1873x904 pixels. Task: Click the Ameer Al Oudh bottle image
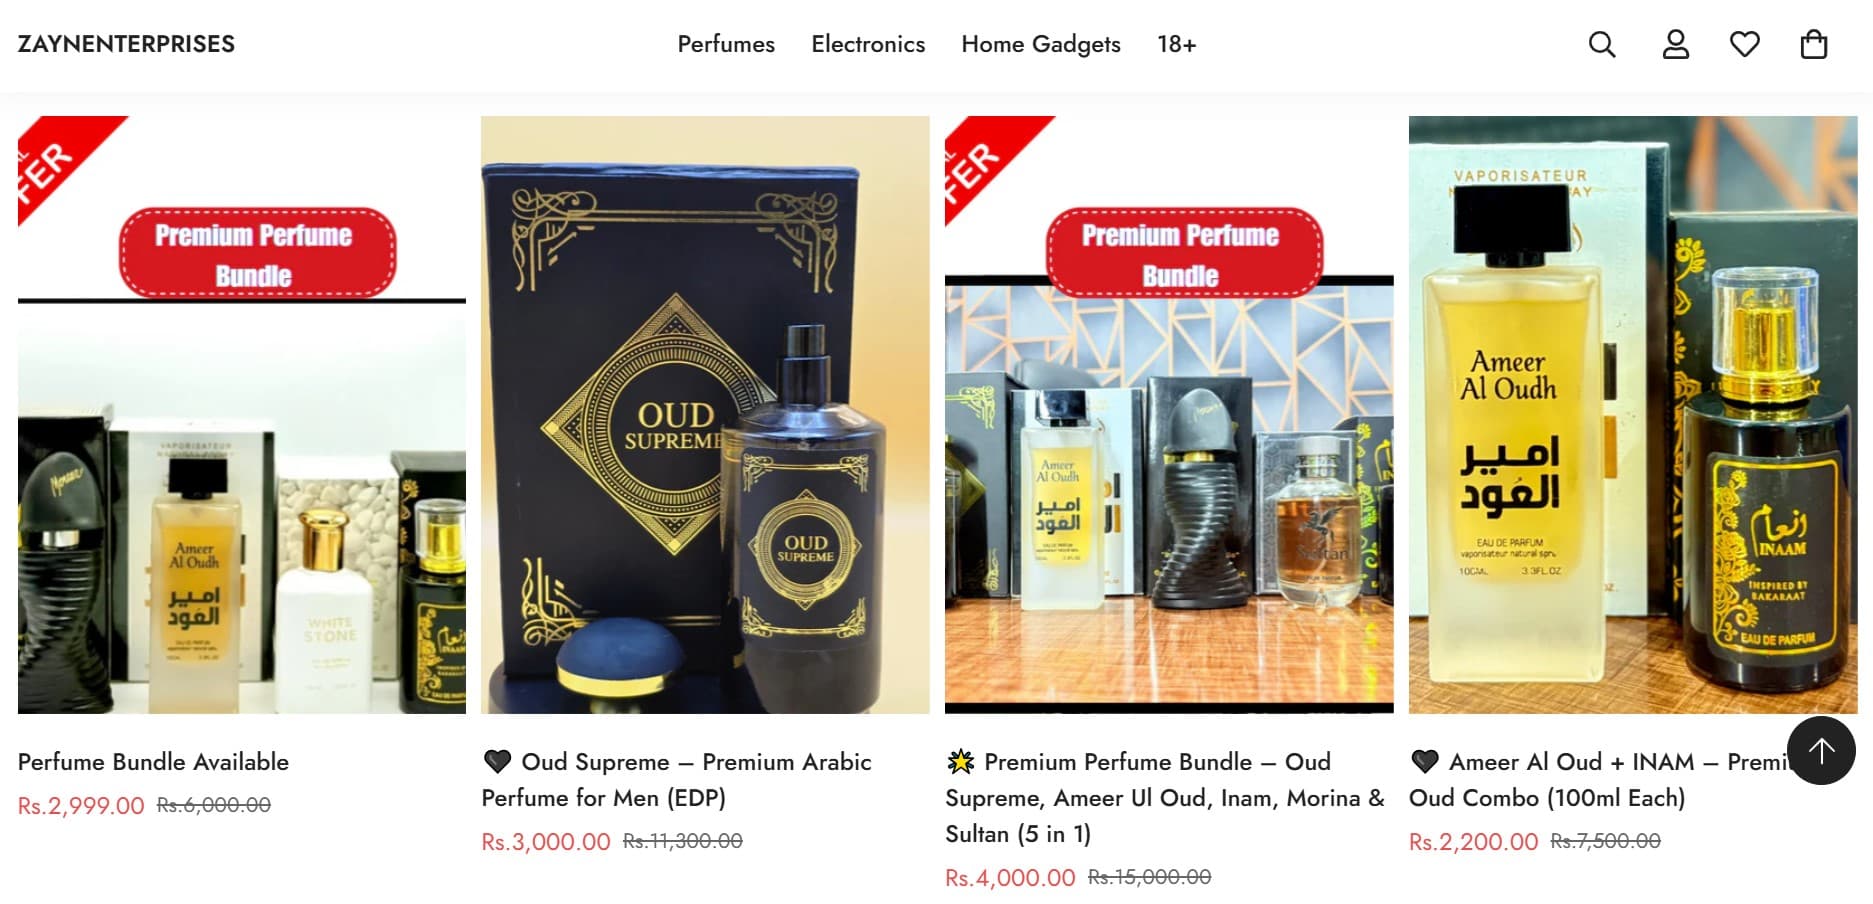1633,415
